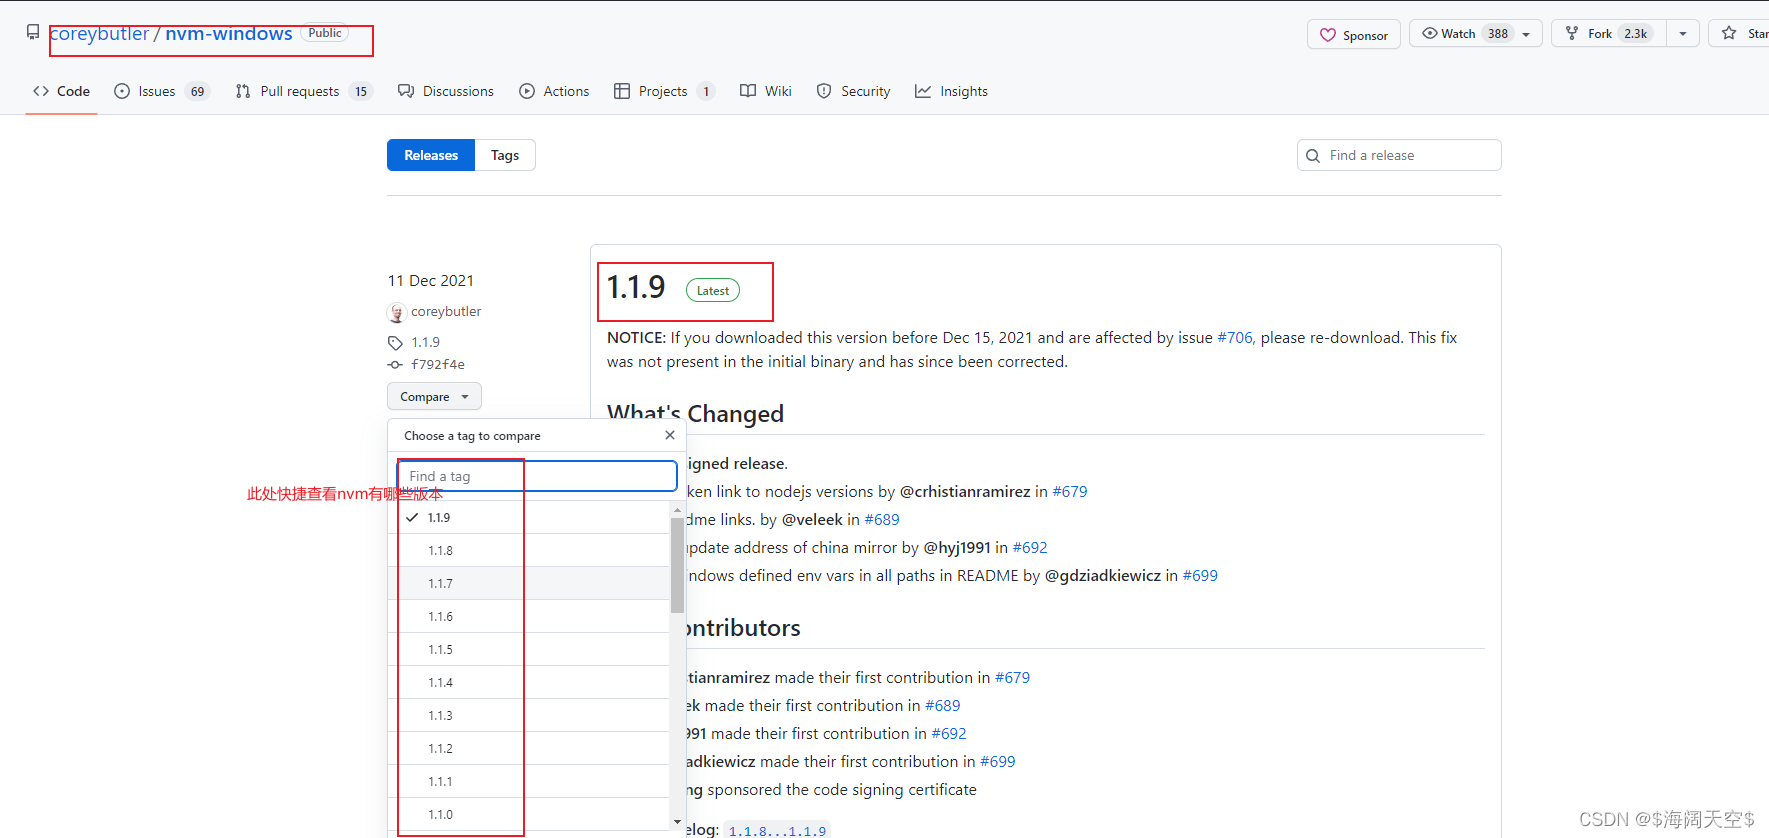The image size is (1769, 838).
Task: Open the coreybutler owner link
Action: (99, 34)
